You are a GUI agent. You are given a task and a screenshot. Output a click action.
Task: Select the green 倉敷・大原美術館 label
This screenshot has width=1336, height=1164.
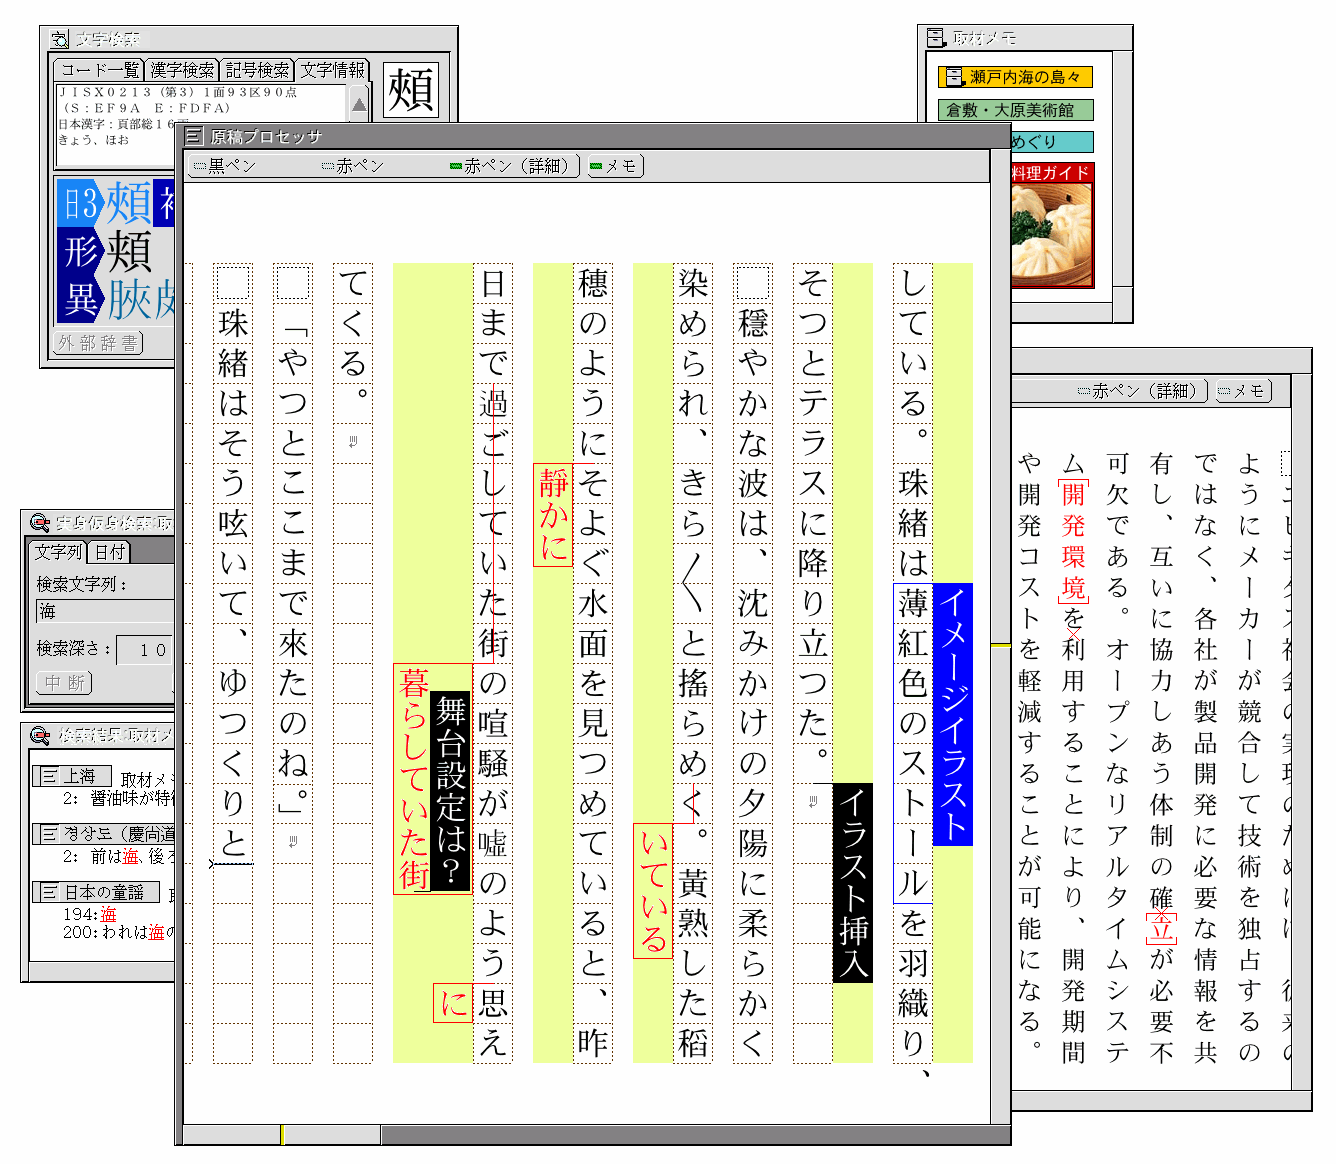pyautogui.click(x=1014, y=110)
